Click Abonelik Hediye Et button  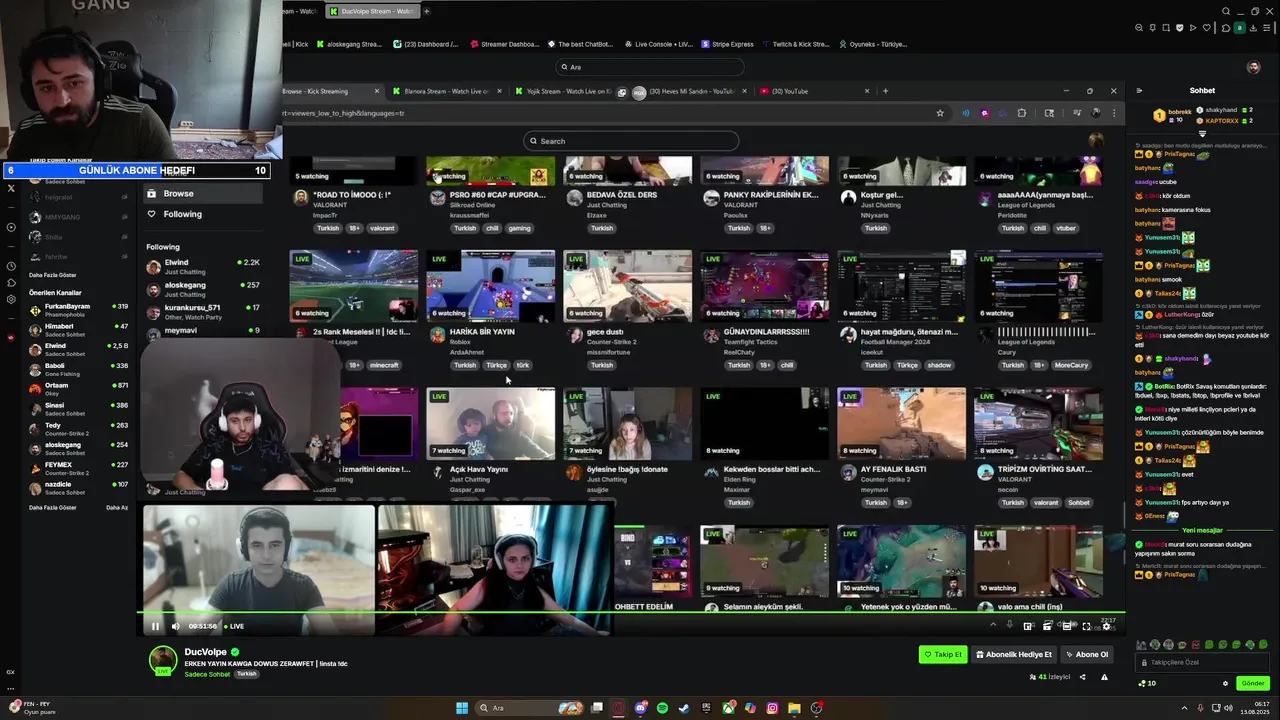point(1014,654)
